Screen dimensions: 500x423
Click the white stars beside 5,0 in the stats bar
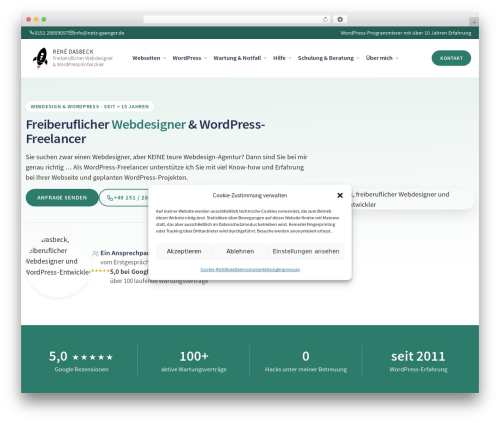coord(93,357)
